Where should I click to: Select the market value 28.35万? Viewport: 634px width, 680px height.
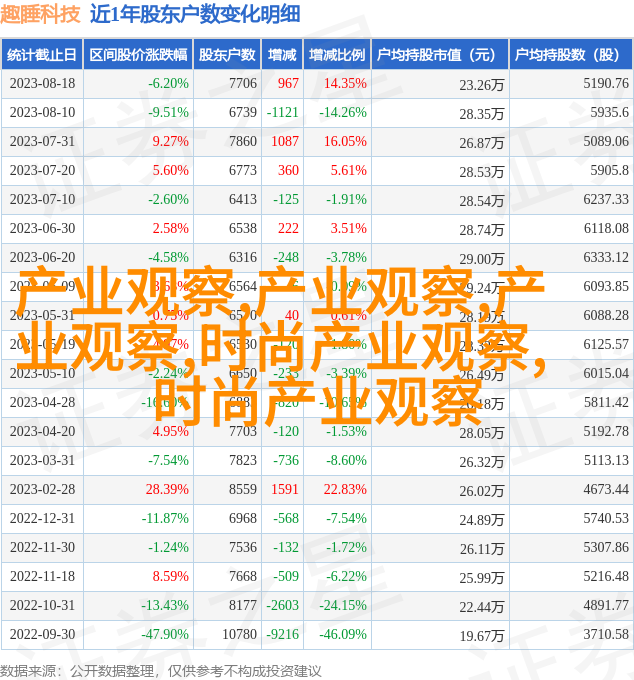pyautogui.click(x=482, y=114)
